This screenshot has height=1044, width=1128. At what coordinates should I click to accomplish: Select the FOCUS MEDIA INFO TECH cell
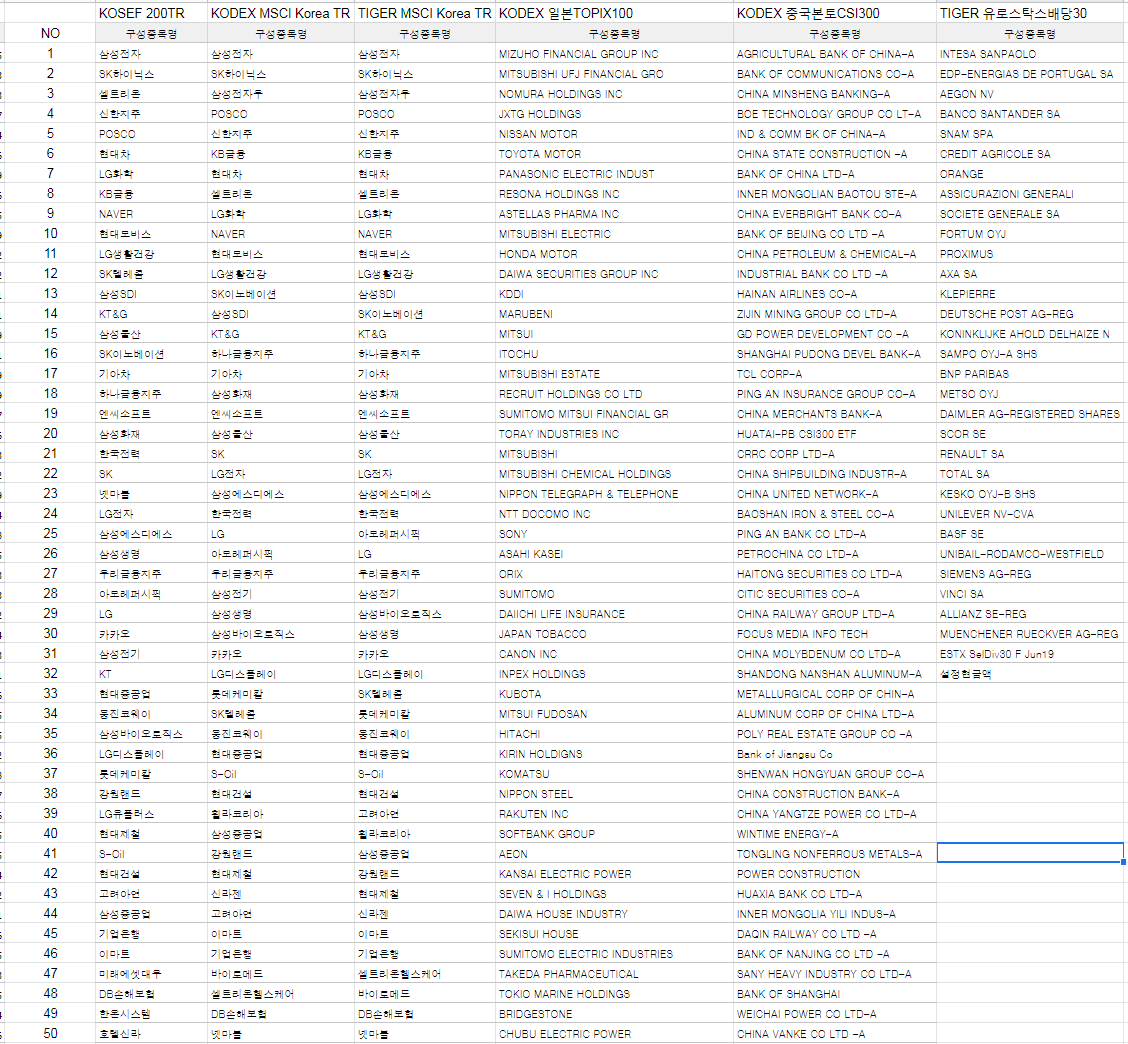(x=834, y=633)
